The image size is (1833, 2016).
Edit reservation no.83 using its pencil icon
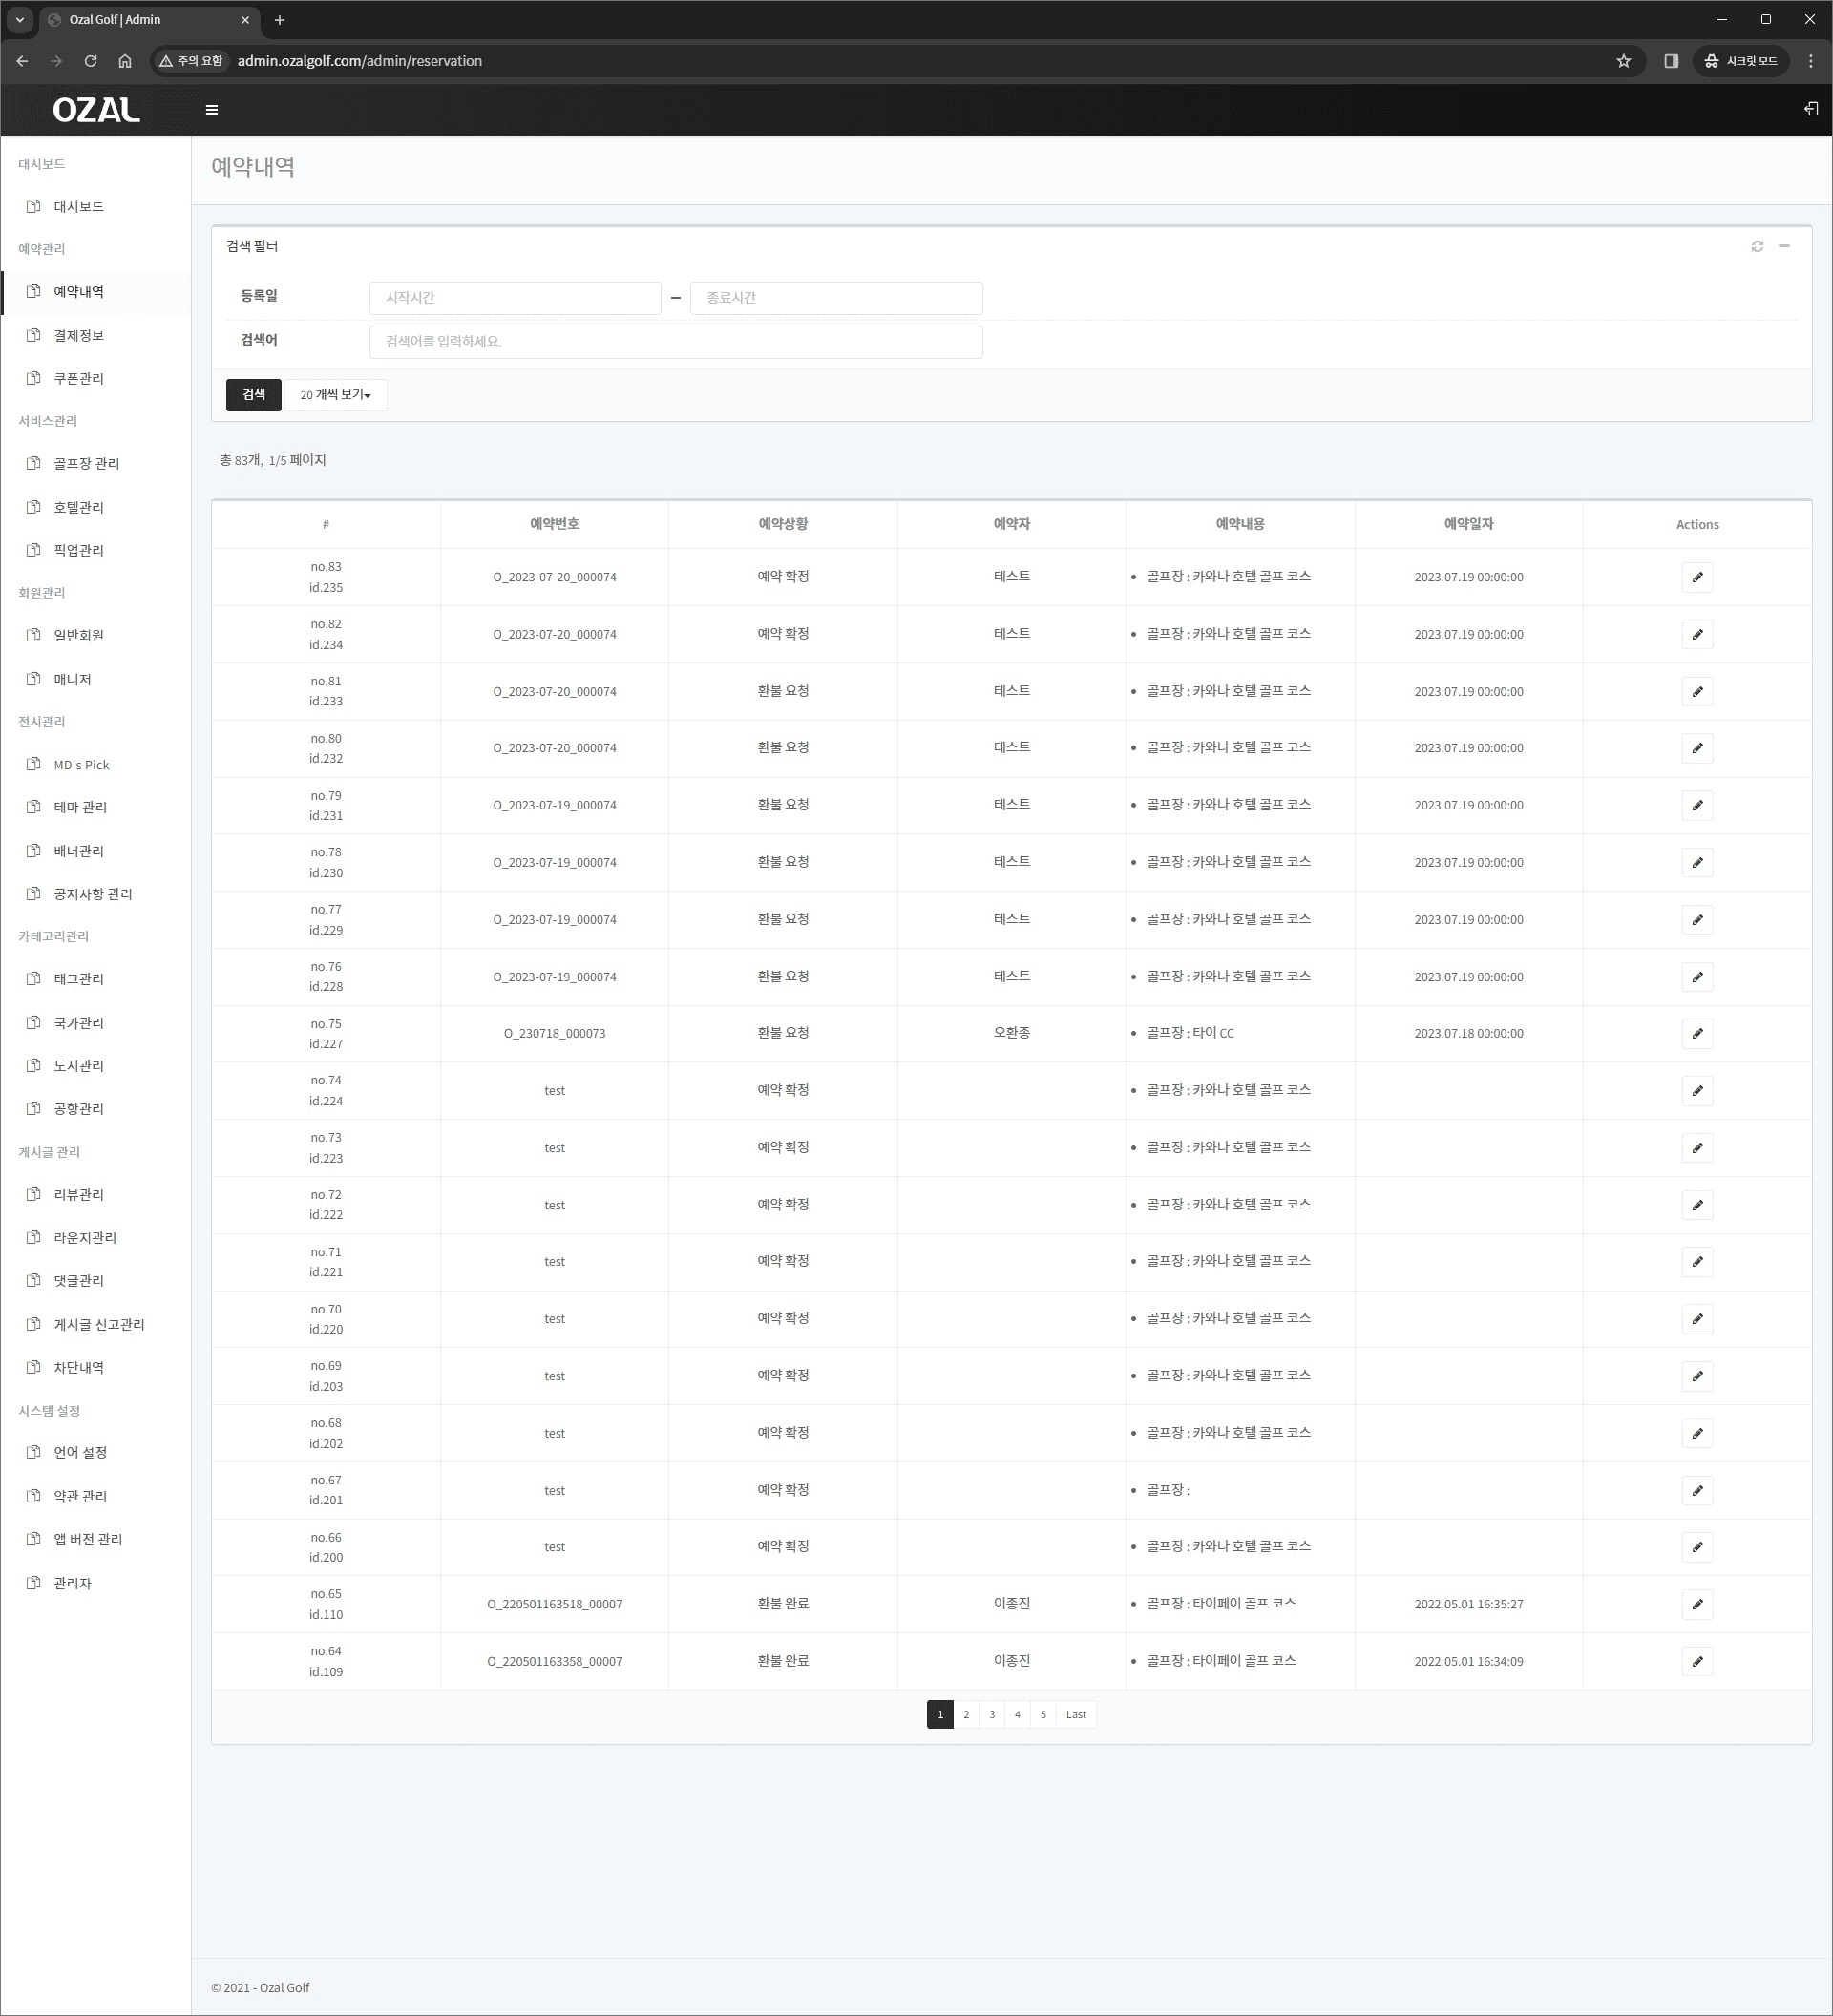(1697, 577)
